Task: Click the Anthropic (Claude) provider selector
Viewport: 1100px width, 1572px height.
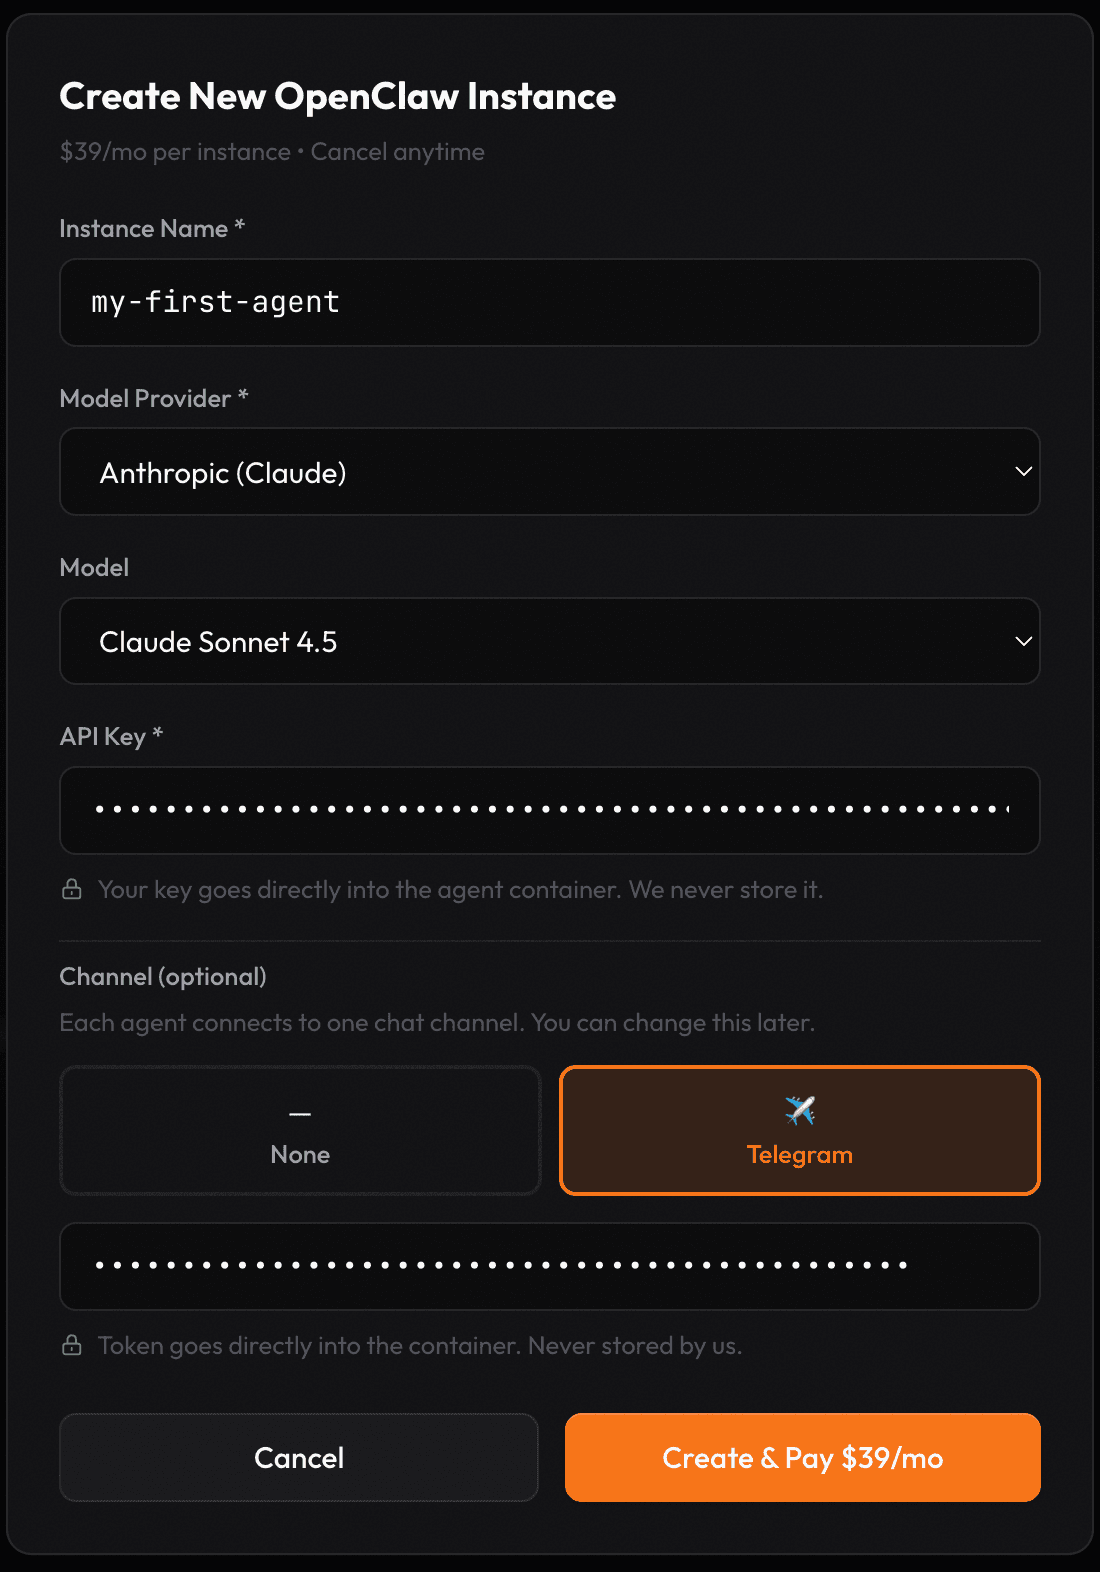Action: click(x=550, y=472)
